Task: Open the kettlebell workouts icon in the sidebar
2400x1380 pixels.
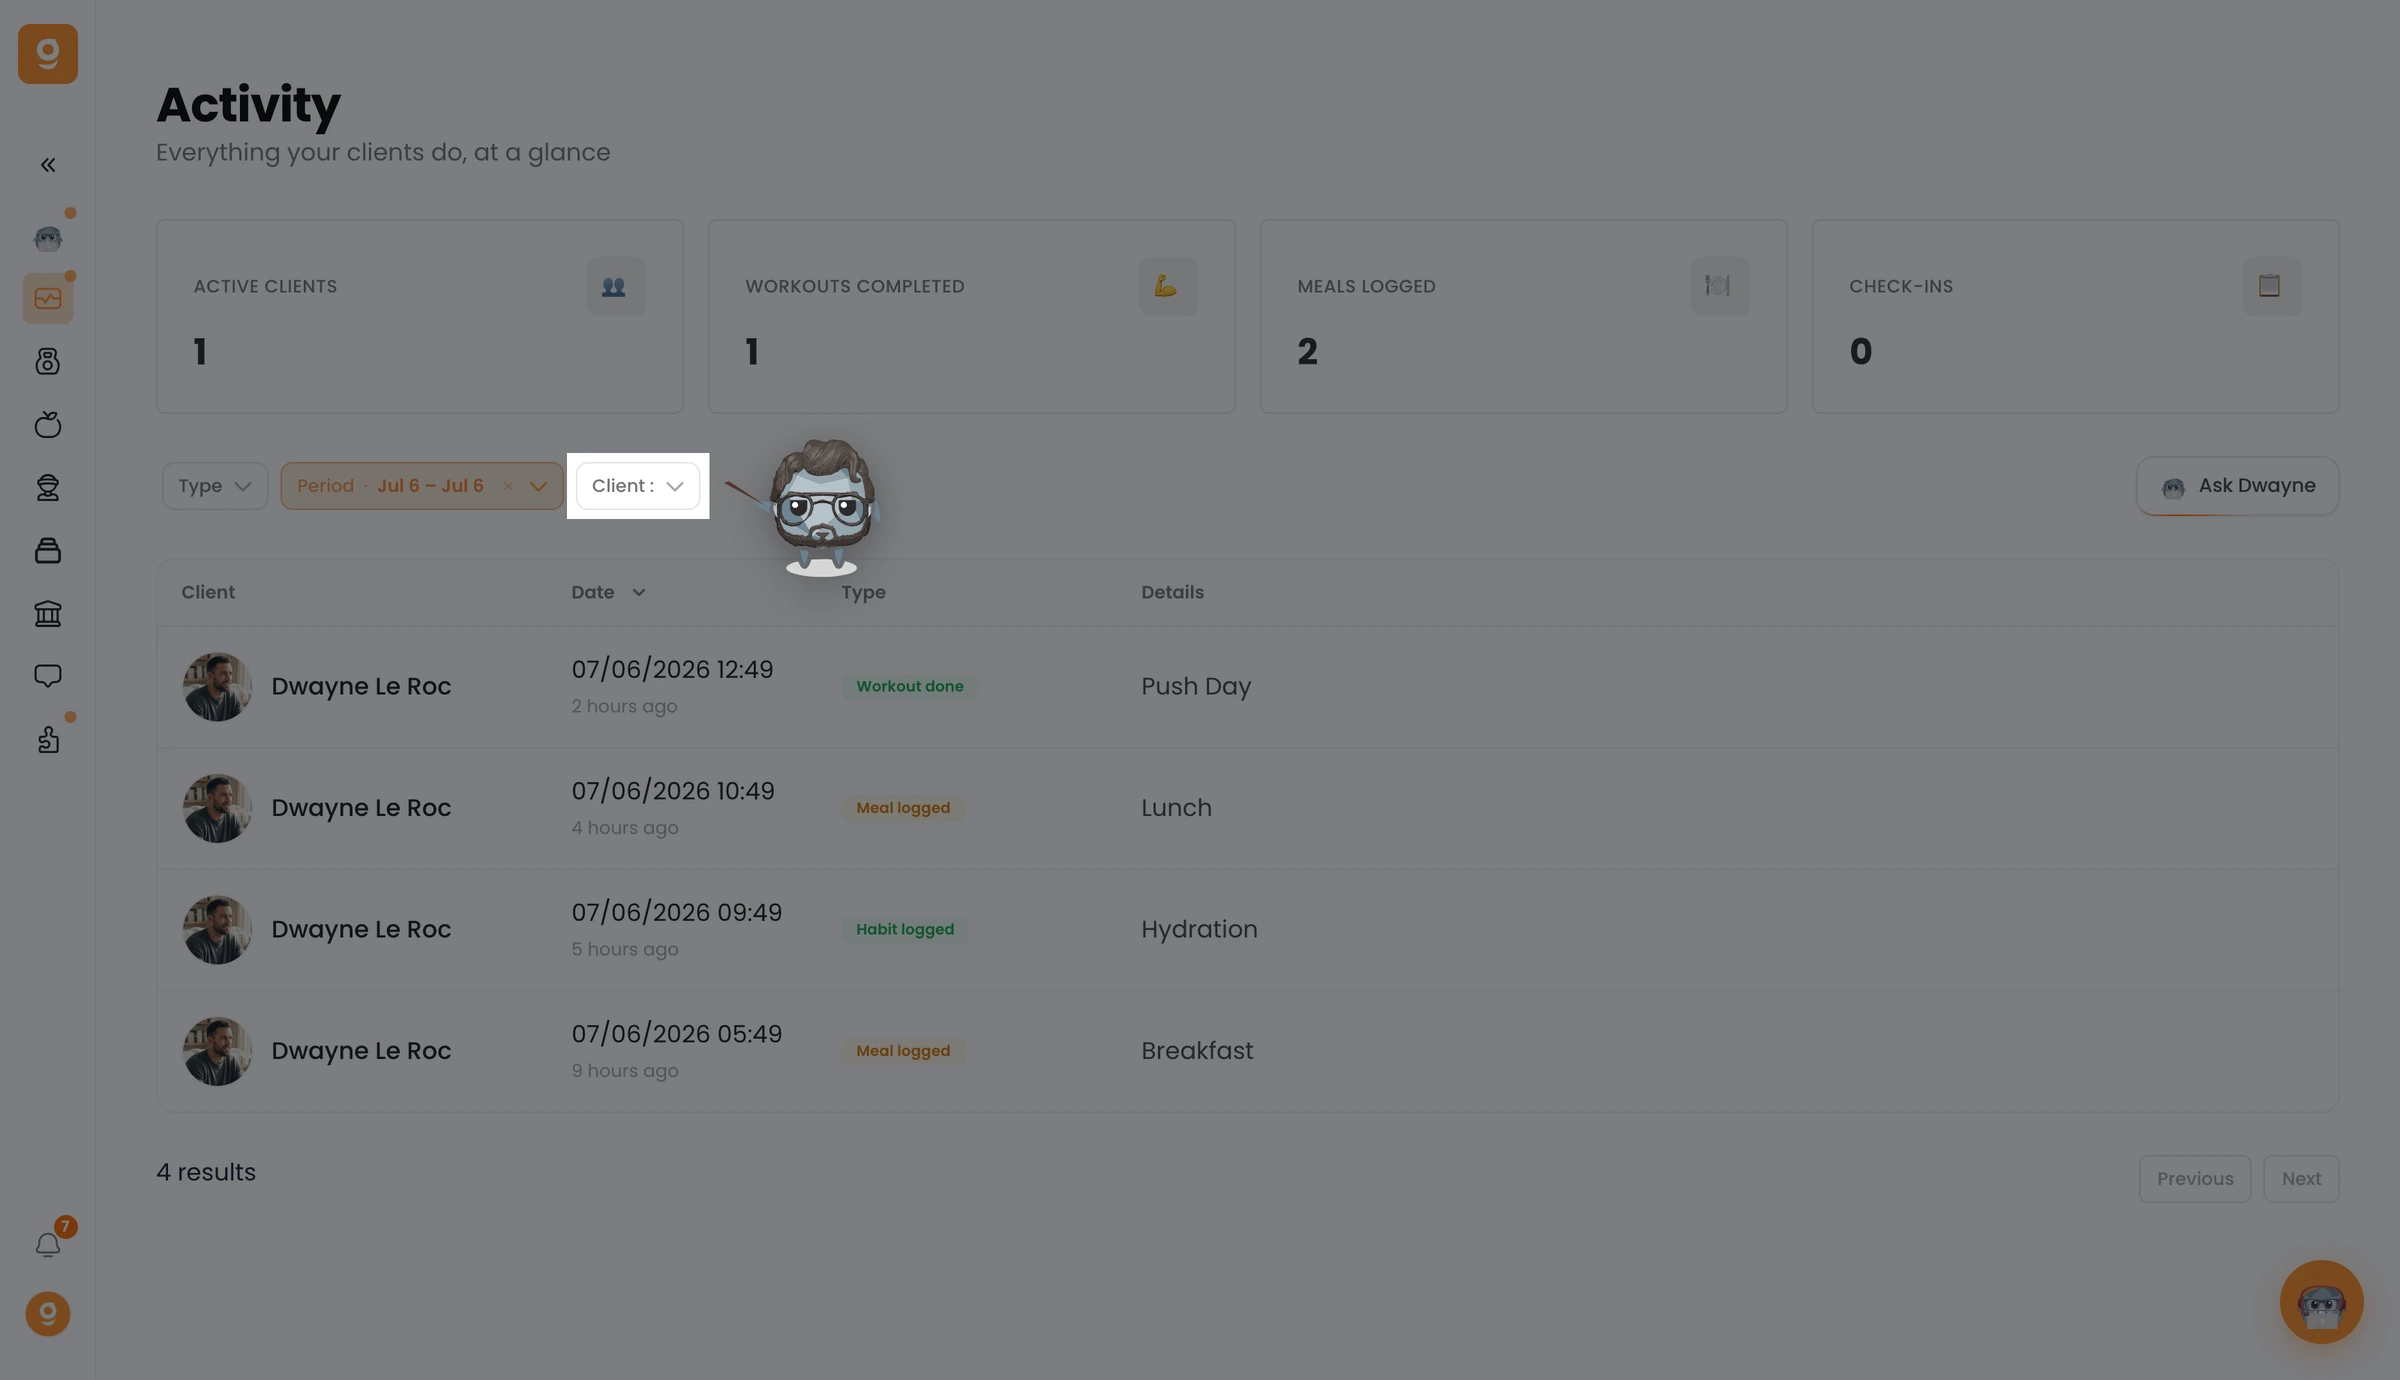Action: point(47,361)
